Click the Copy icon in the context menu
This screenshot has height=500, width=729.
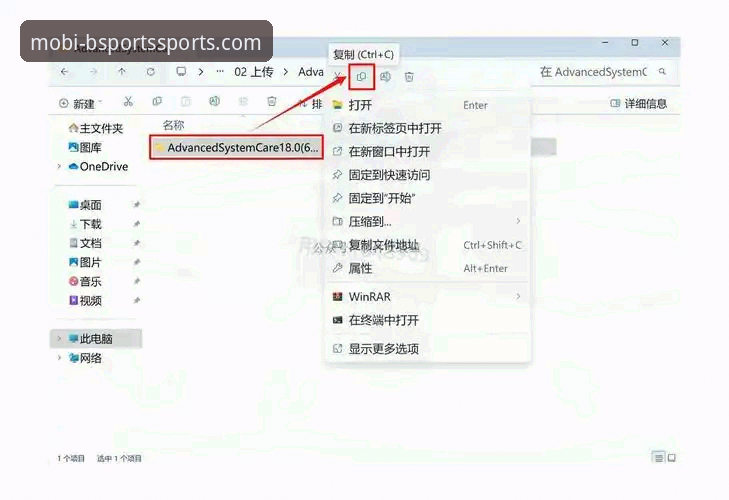(361, 77)
